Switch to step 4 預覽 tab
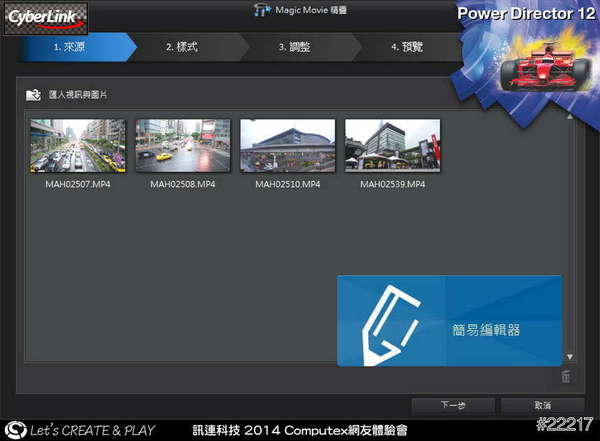This screenshot has width=600, height=441. (x=407, y=47)
